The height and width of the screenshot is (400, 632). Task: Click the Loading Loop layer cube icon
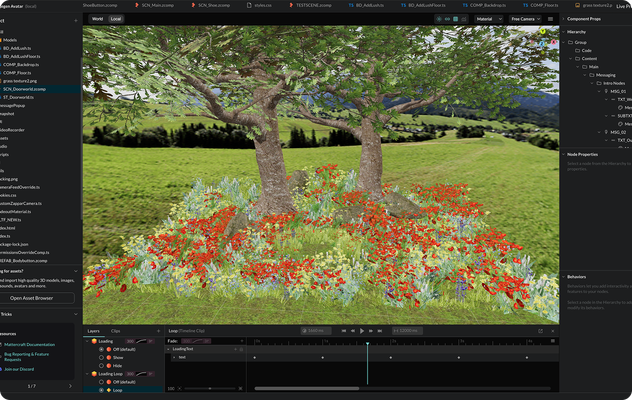(x=94, y=374)
